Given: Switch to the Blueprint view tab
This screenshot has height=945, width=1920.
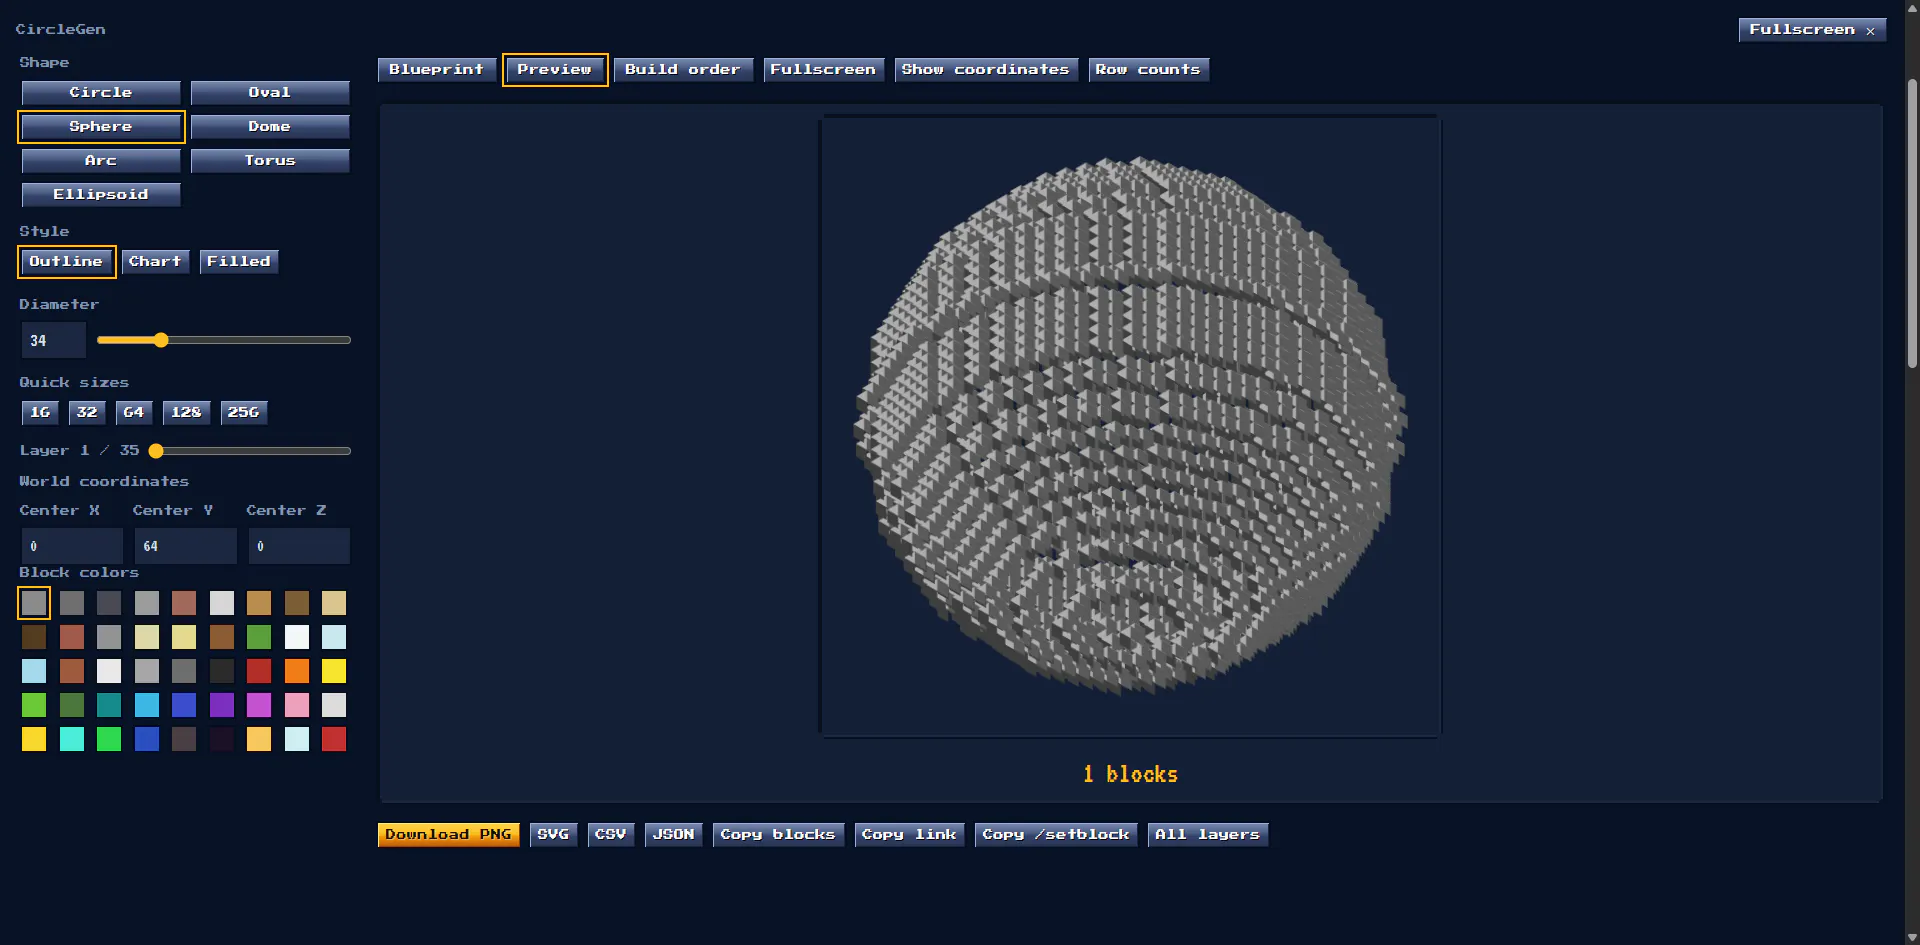Looking at the screenshot, I should (437, 69).
